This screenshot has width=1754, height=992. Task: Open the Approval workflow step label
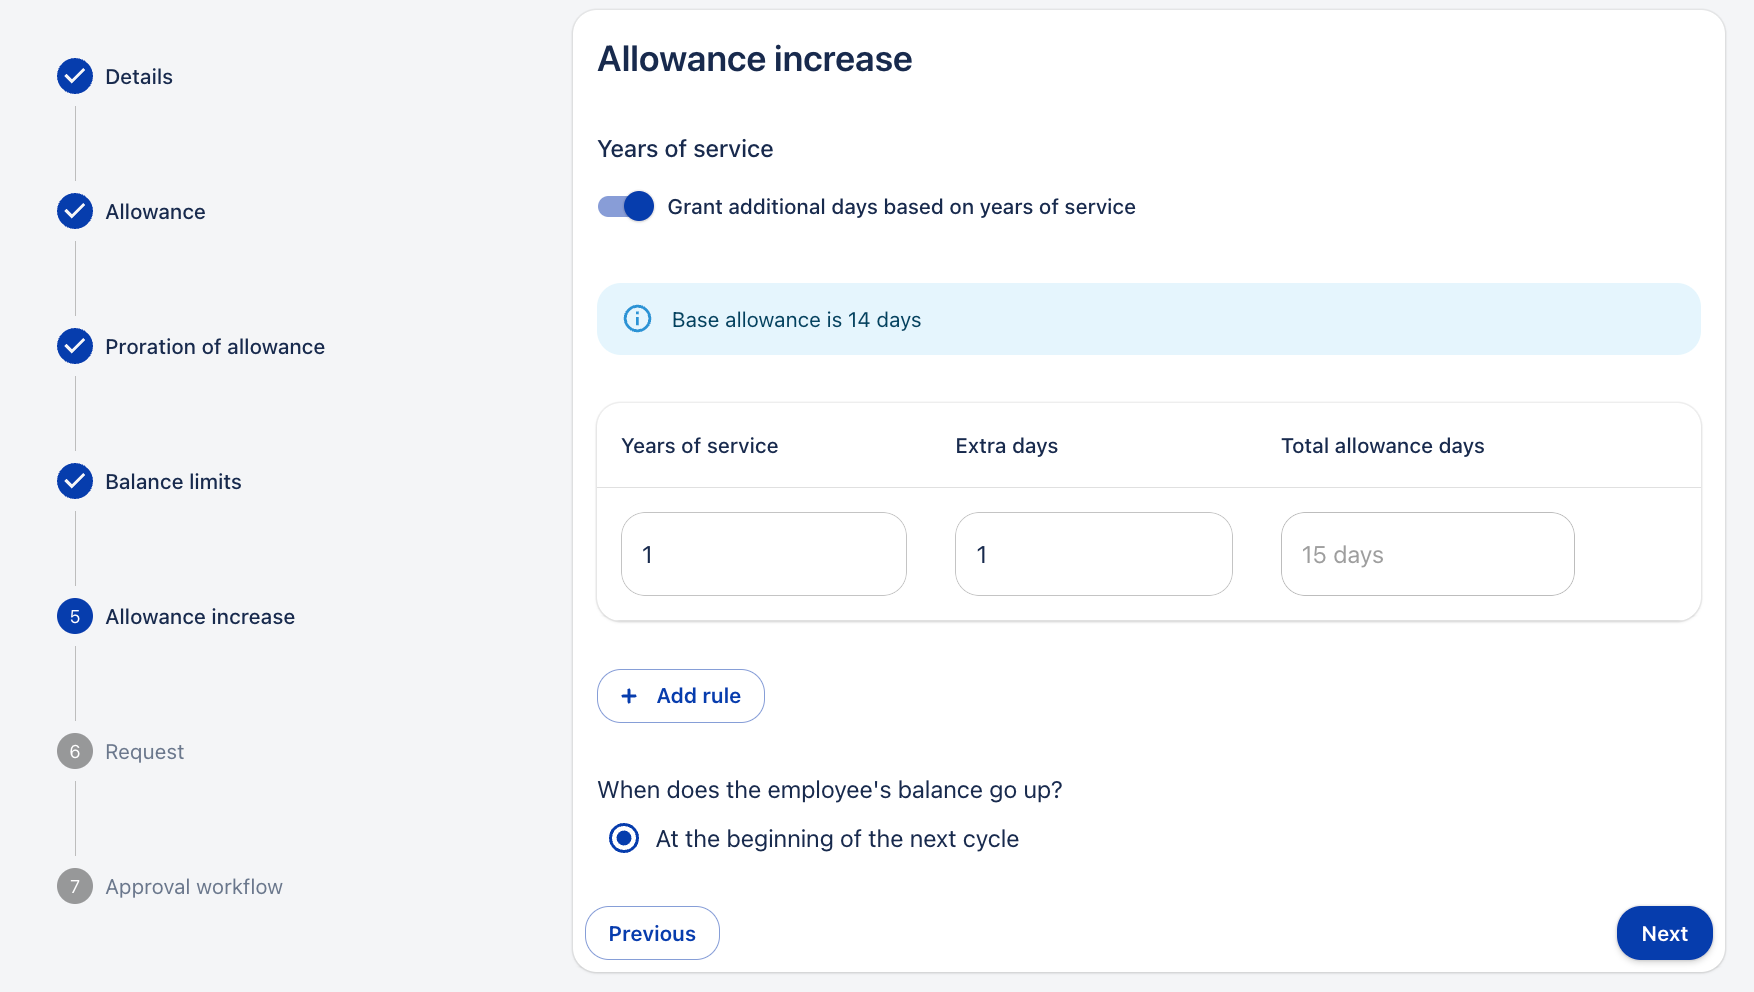(194, 887)
